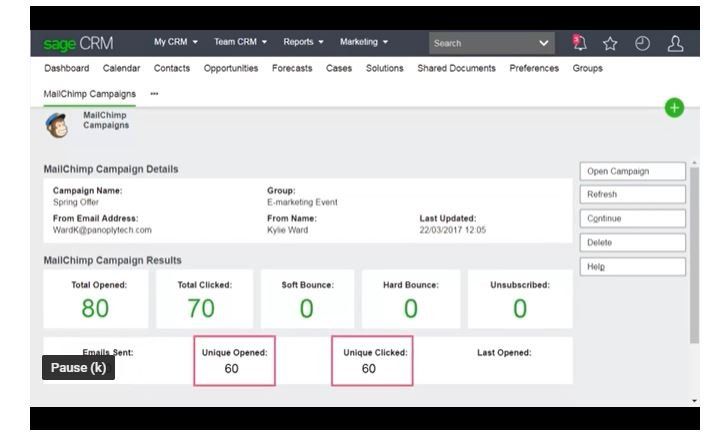Click the Hard Bounce value 0
The height and width of the screenshot is (440, 717).
coord(411,308)
